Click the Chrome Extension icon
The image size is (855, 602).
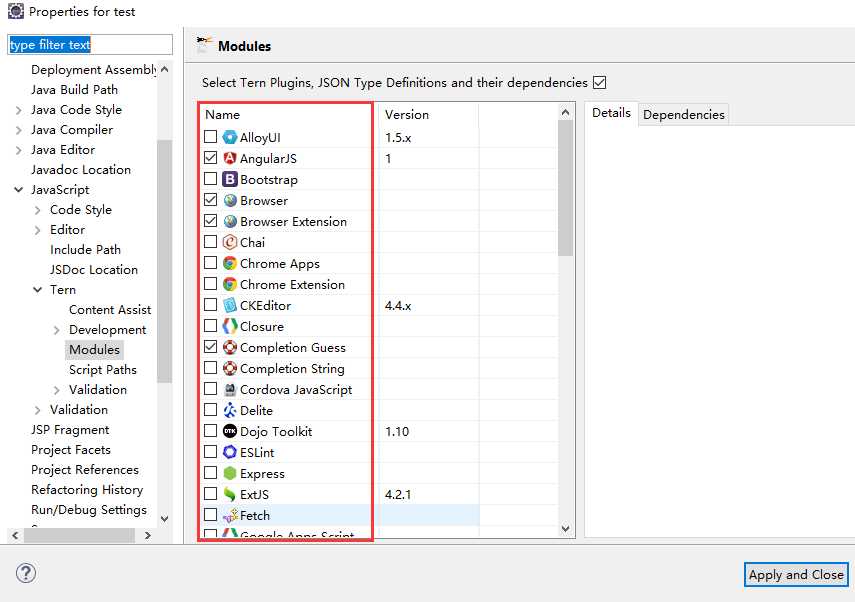coord(230,284)
